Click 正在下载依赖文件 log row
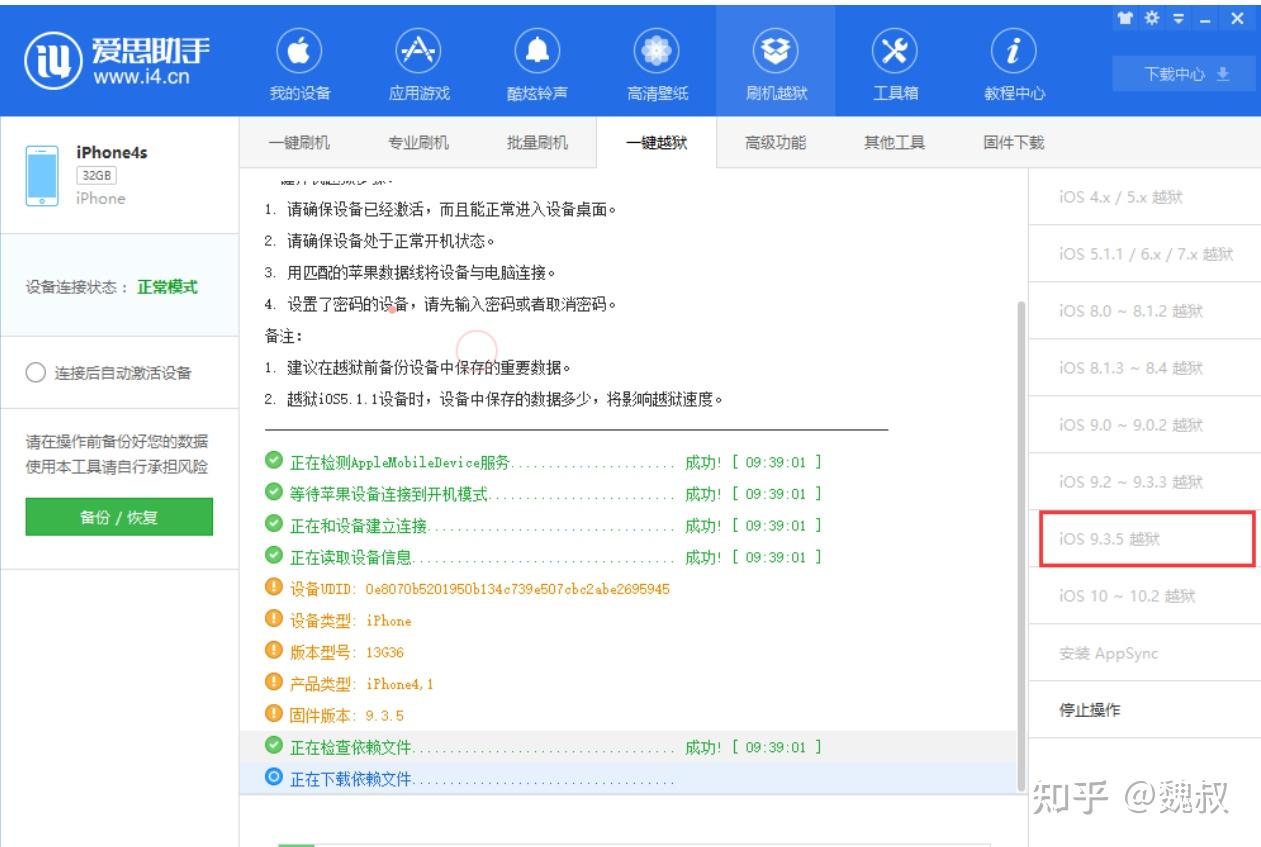Screen dimensions: 1261x847 [x=628, y=779]
